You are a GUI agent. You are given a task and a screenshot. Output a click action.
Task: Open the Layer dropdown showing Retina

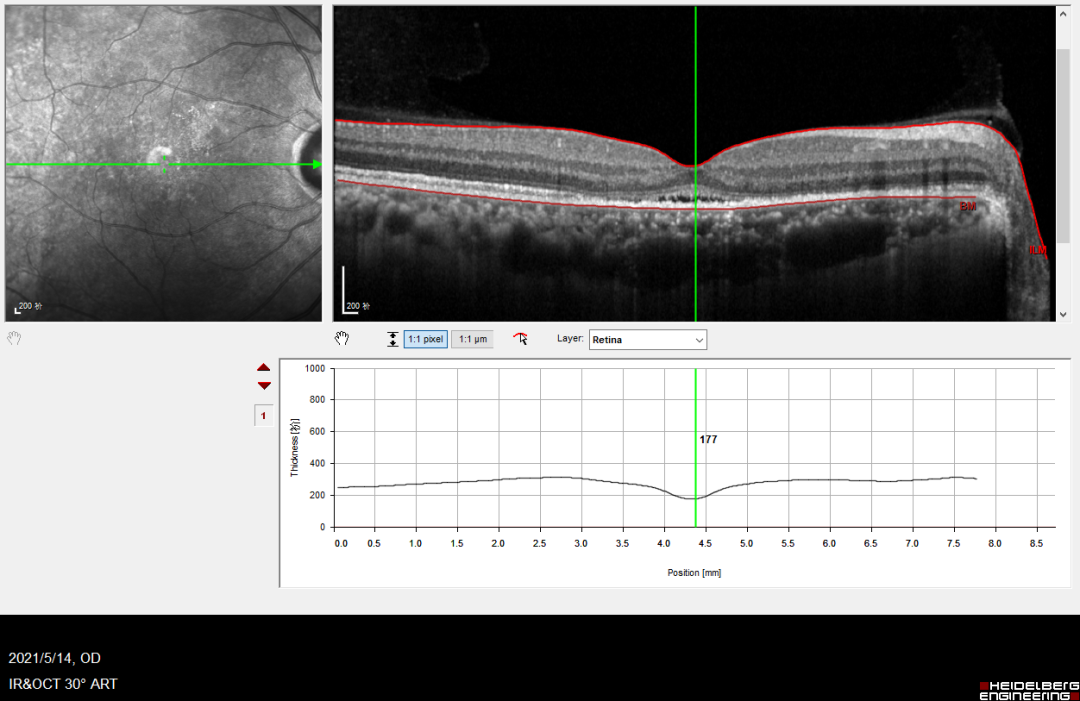pyautogui.click(x=647, y=339)
